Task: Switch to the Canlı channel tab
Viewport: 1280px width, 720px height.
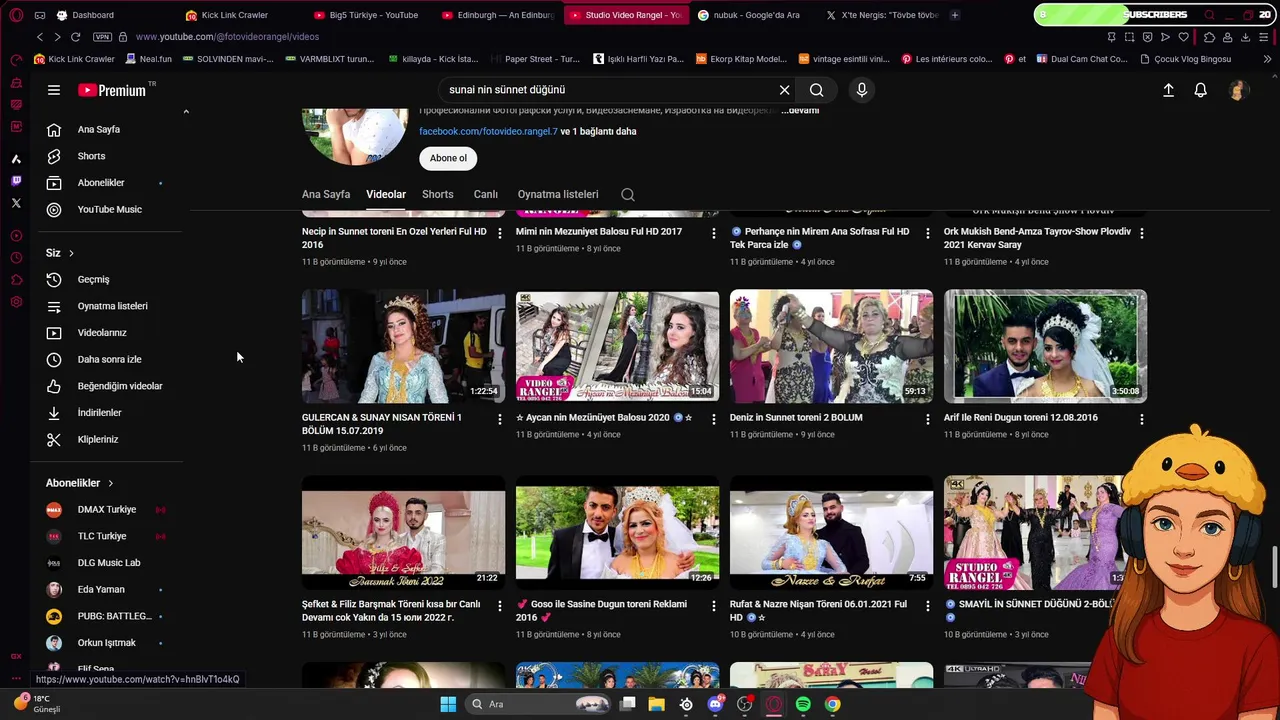Action: pos(486,195)
